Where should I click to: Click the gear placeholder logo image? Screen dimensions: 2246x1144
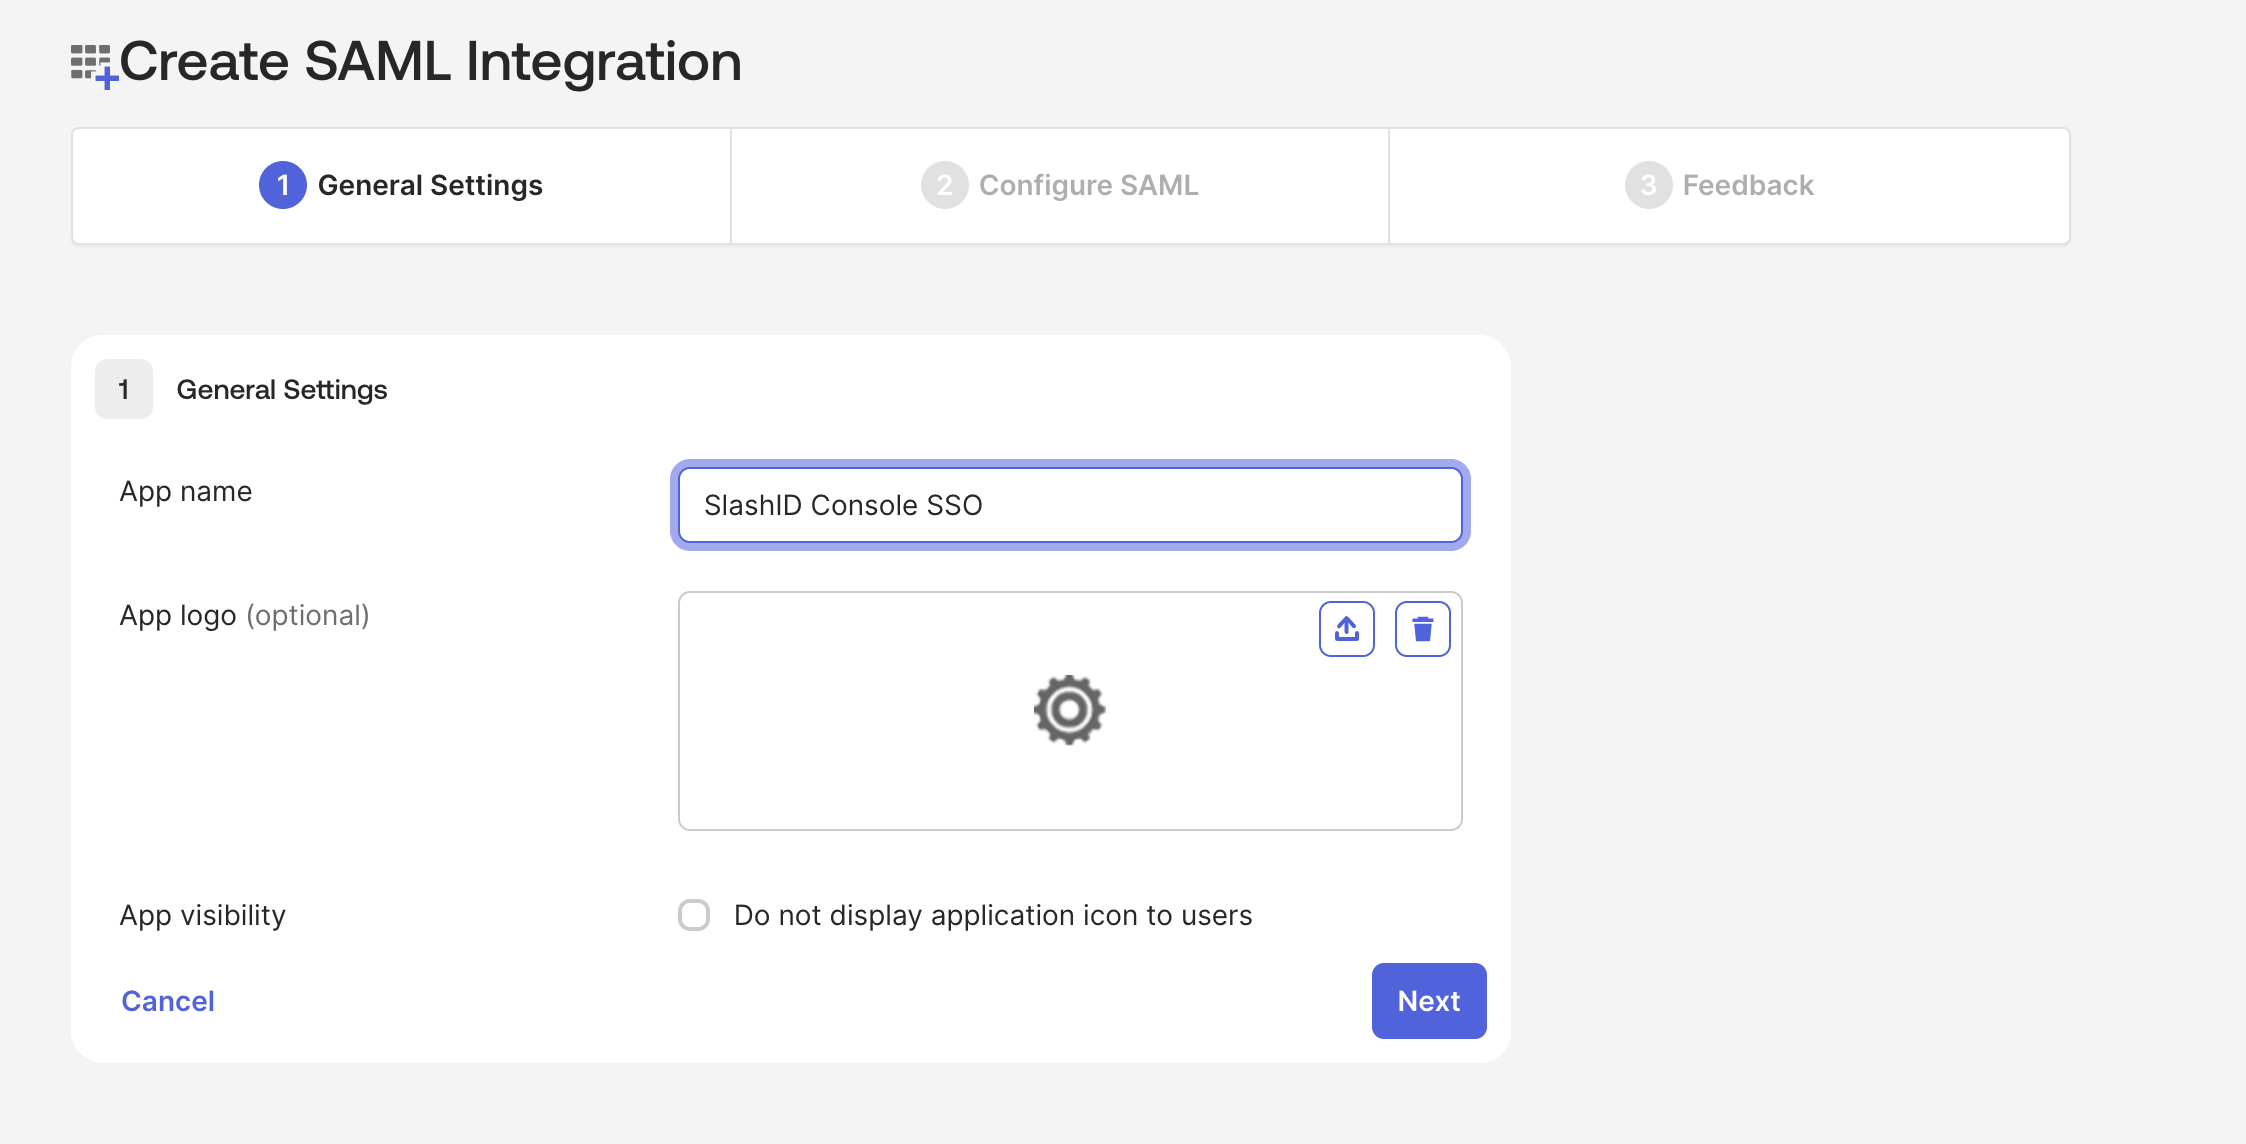(1069, 710)
